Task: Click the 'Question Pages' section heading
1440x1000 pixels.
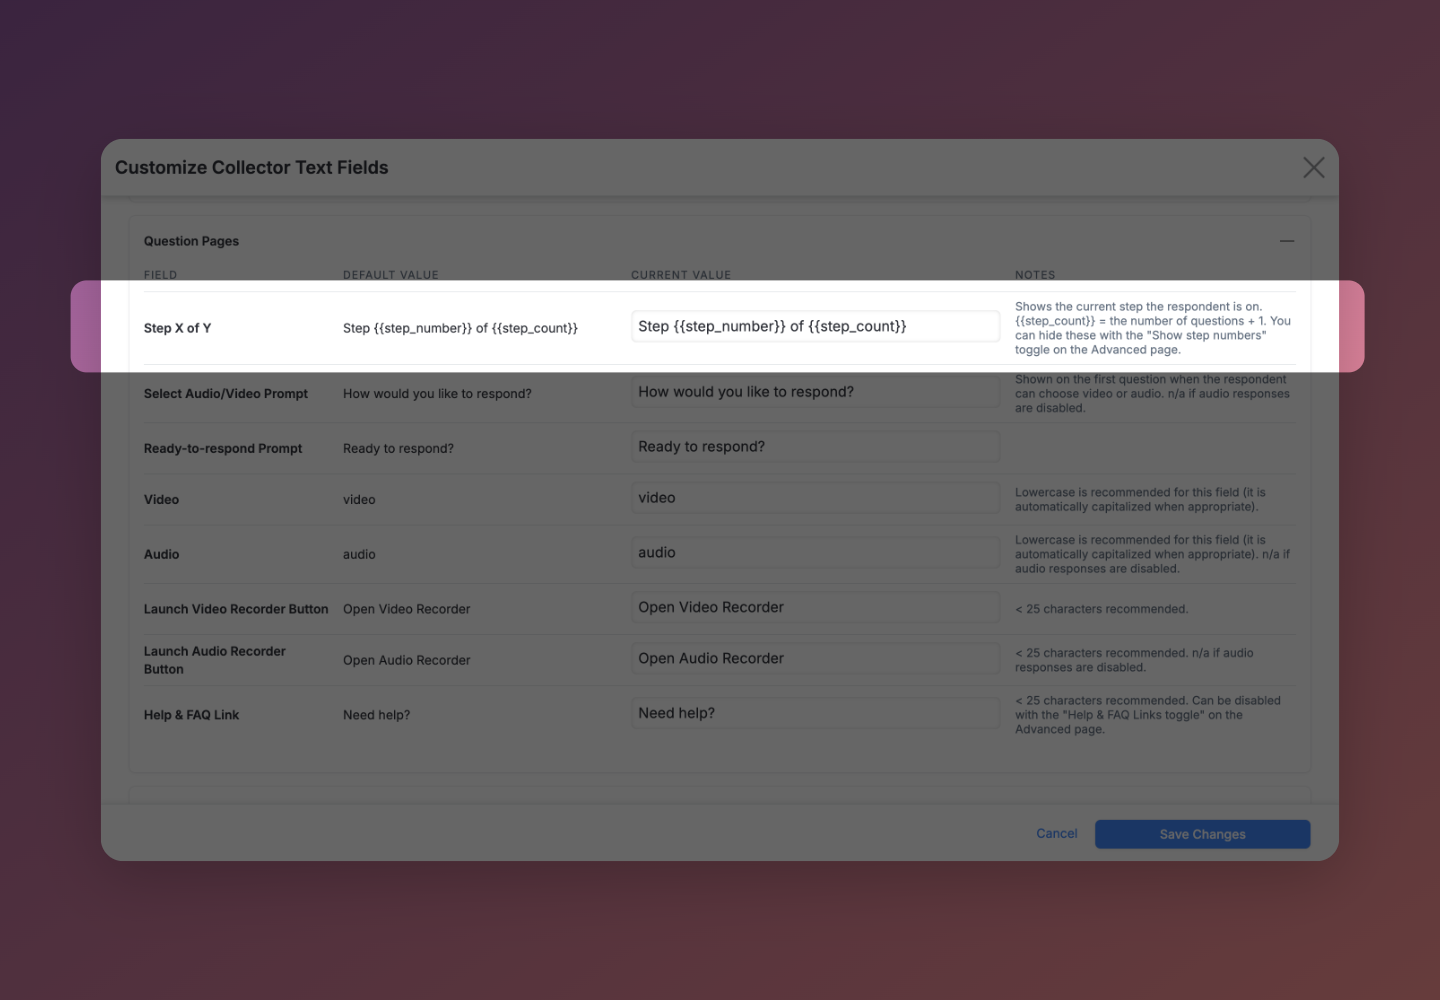Action: point(191,241)
